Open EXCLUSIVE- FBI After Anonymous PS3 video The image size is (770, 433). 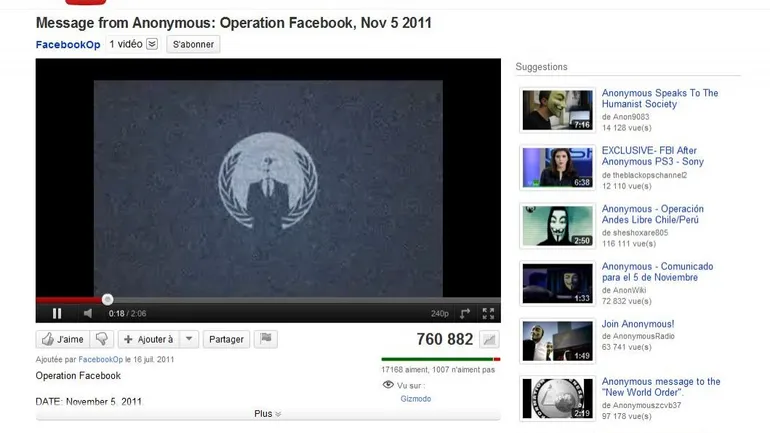tap(653, 156)
